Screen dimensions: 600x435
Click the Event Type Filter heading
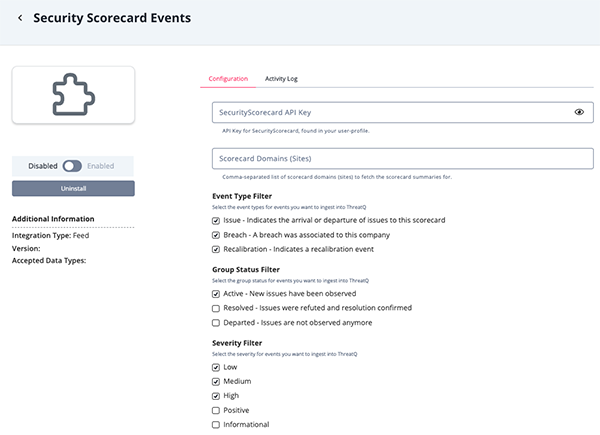tap(242, 196)
